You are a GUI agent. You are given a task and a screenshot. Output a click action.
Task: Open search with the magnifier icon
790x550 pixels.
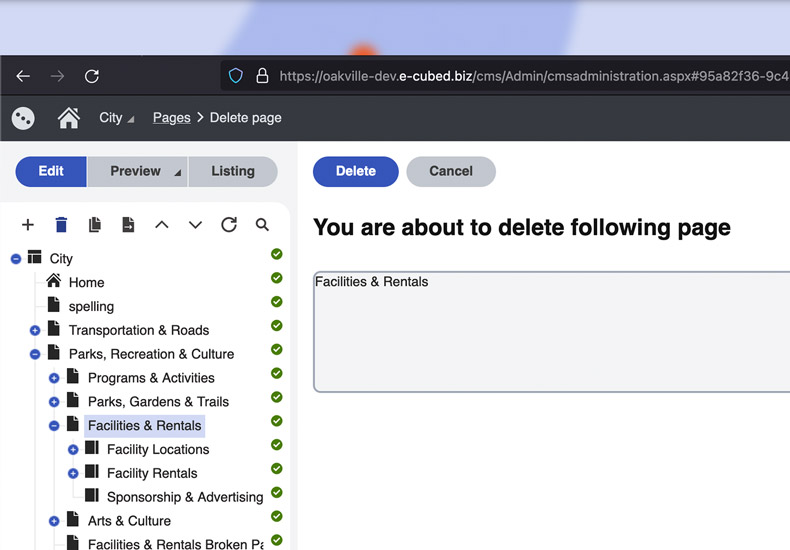pos(262,225)
